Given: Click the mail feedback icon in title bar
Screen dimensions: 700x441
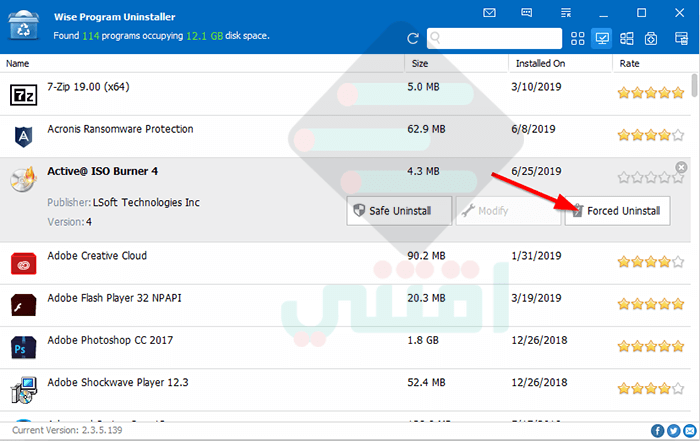Looking at the screenshot, I should (489, 12).
